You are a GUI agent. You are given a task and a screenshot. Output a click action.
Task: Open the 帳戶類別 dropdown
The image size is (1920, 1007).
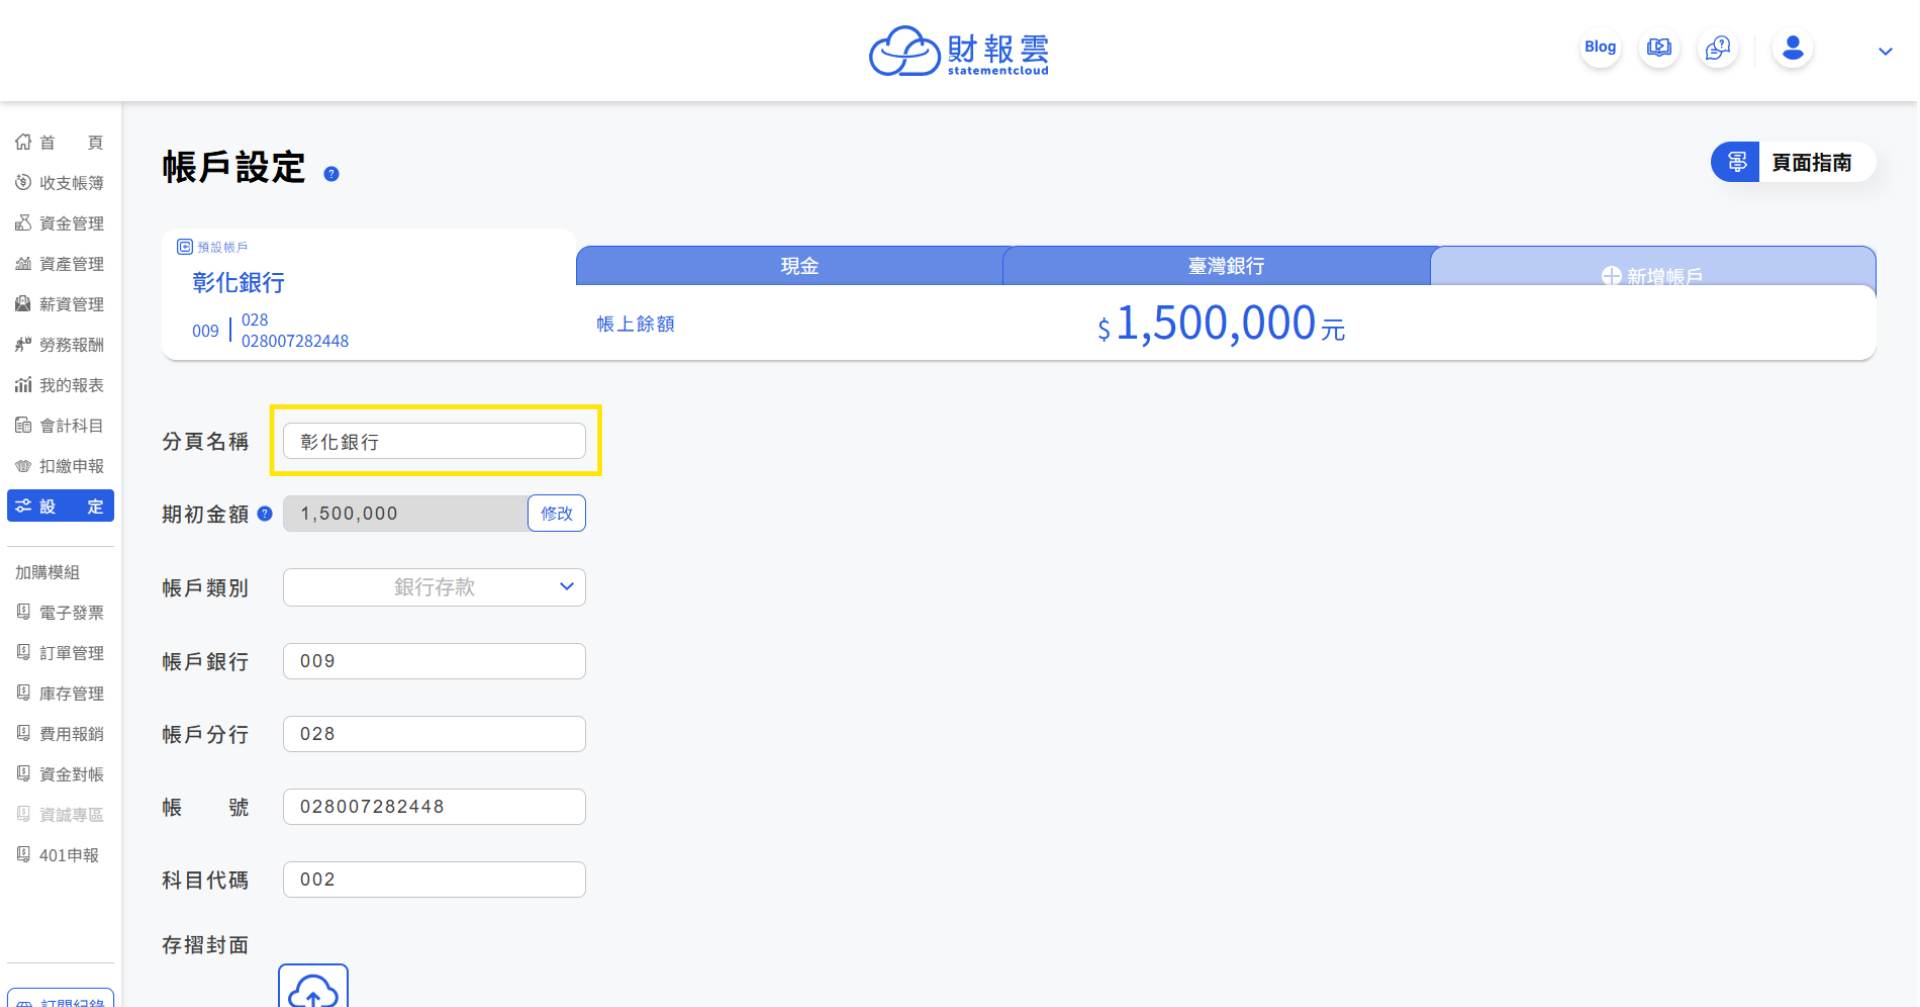(434, 587)
